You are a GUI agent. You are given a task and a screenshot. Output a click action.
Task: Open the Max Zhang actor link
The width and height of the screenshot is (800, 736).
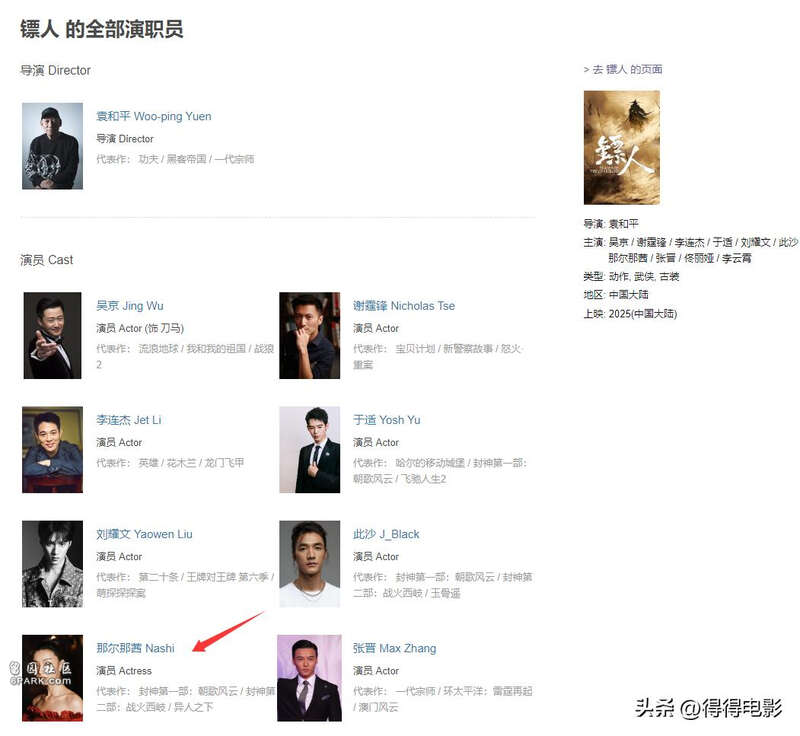pyautogui.click(x=394, y=649)
